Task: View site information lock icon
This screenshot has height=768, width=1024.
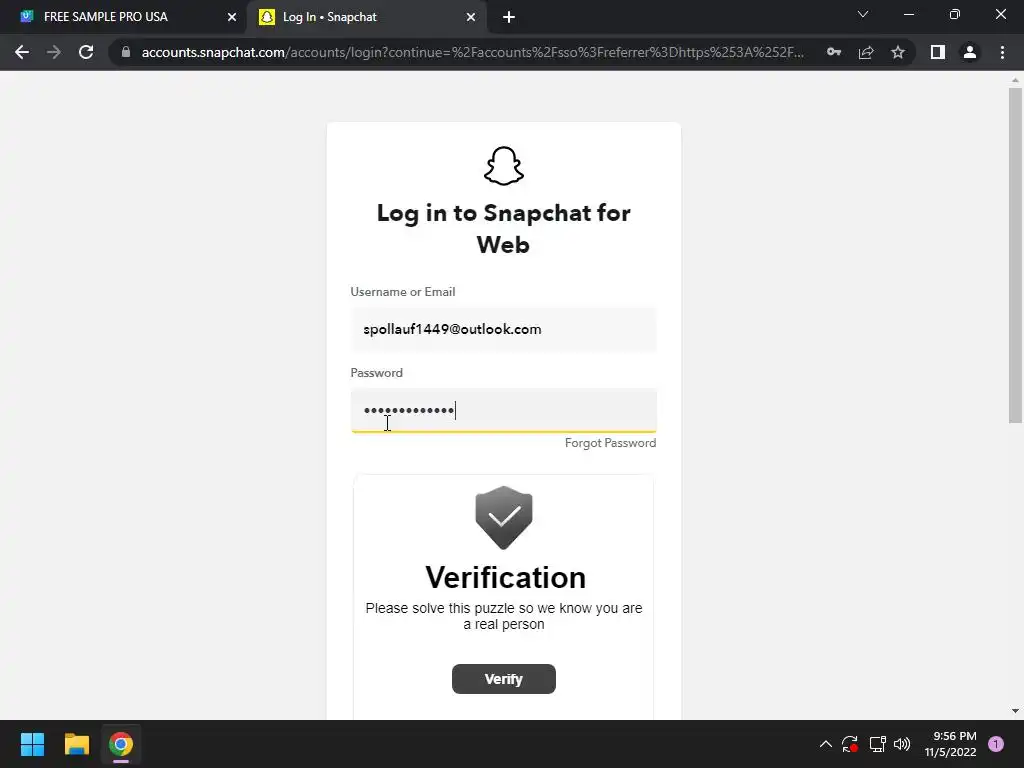Action: coord(126,52)
